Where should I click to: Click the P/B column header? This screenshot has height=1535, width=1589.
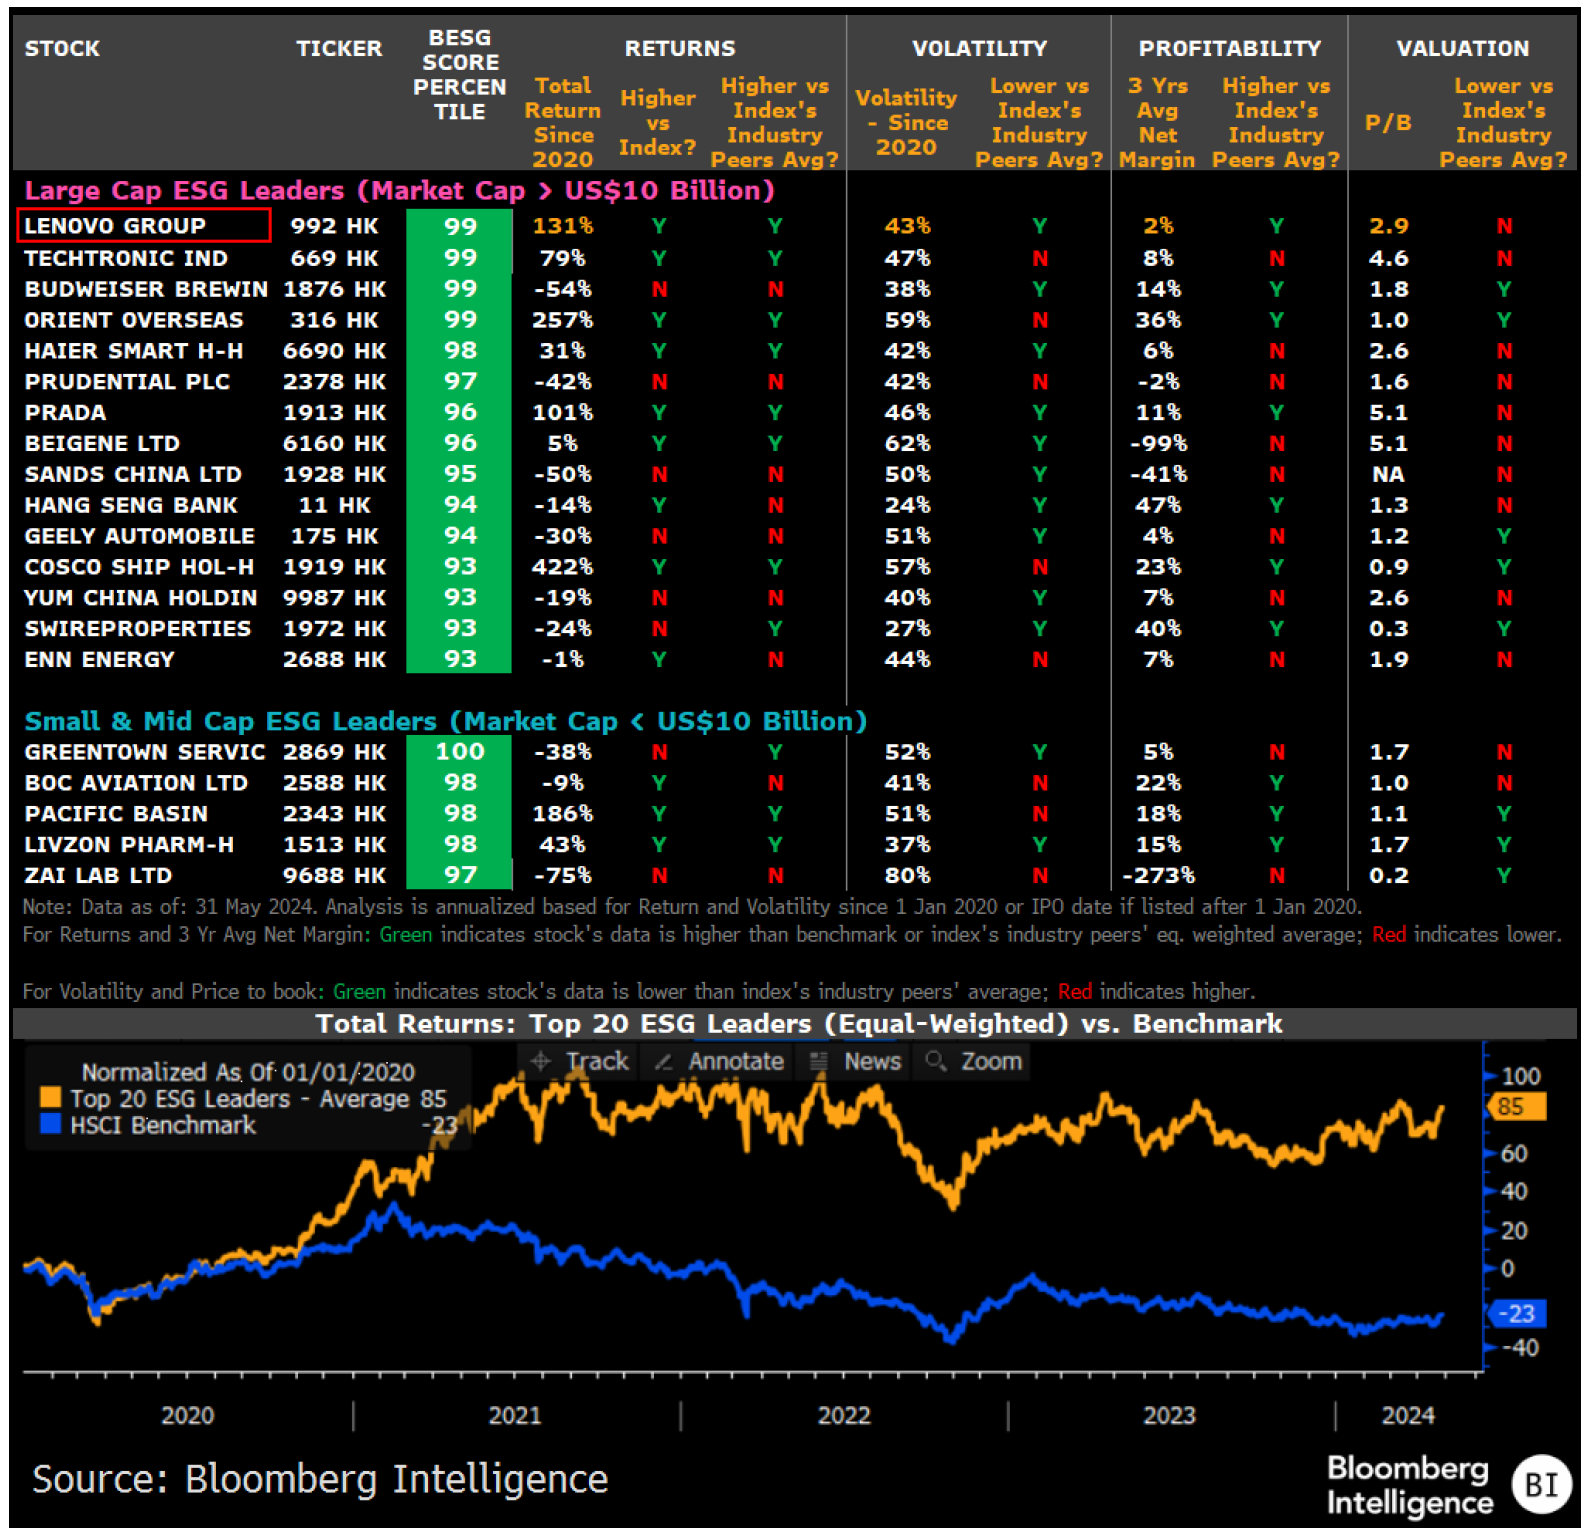[1387, 122]
